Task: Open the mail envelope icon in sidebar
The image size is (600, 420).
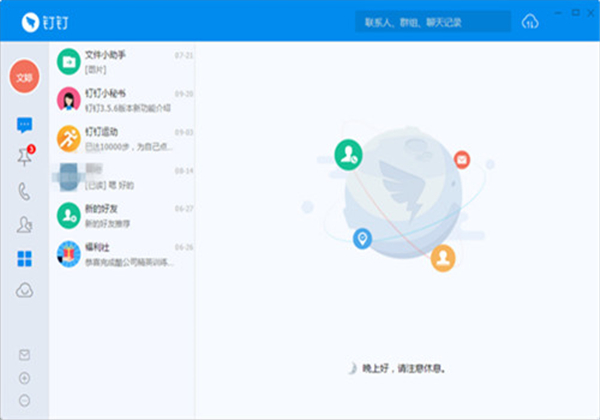Action: 24,355
